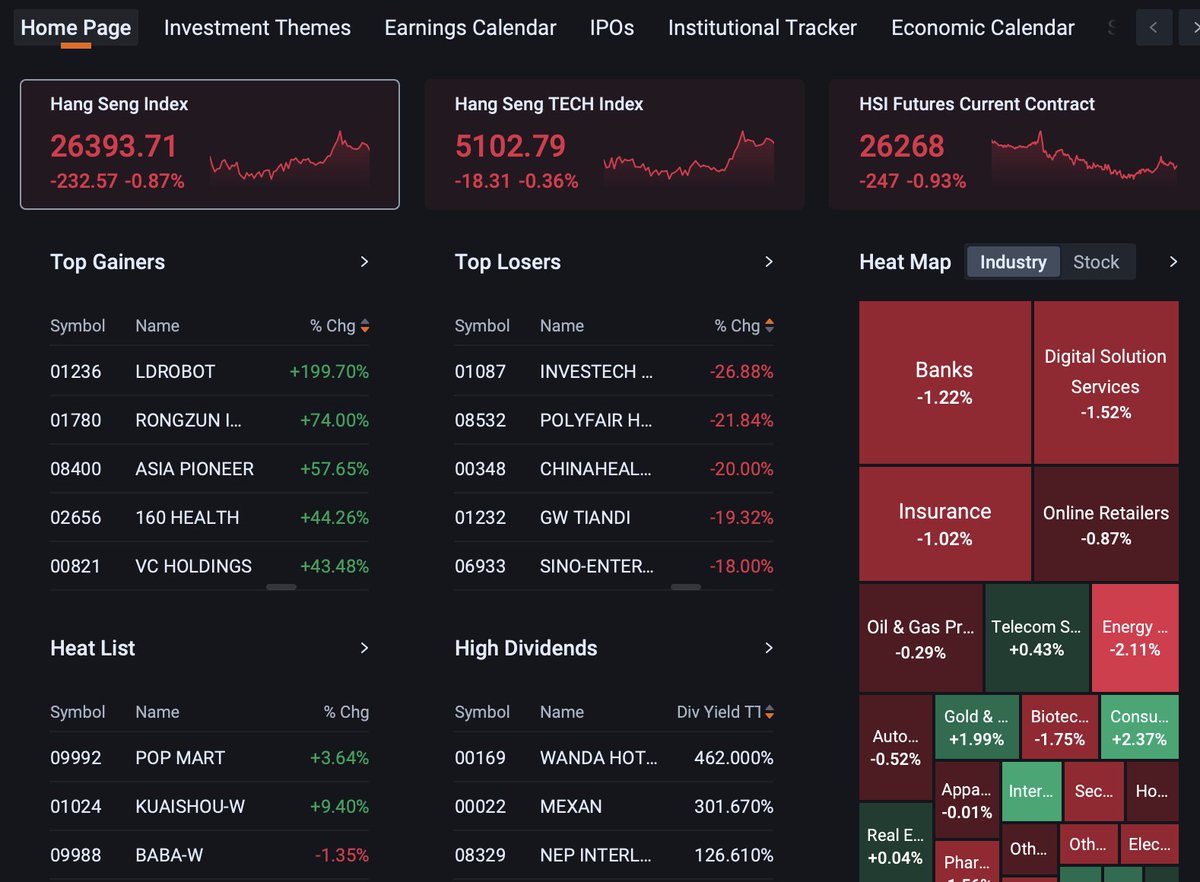The image size is (1200, 882).
Task: Click the next tabs arrow button
Action: (1189, 28)
